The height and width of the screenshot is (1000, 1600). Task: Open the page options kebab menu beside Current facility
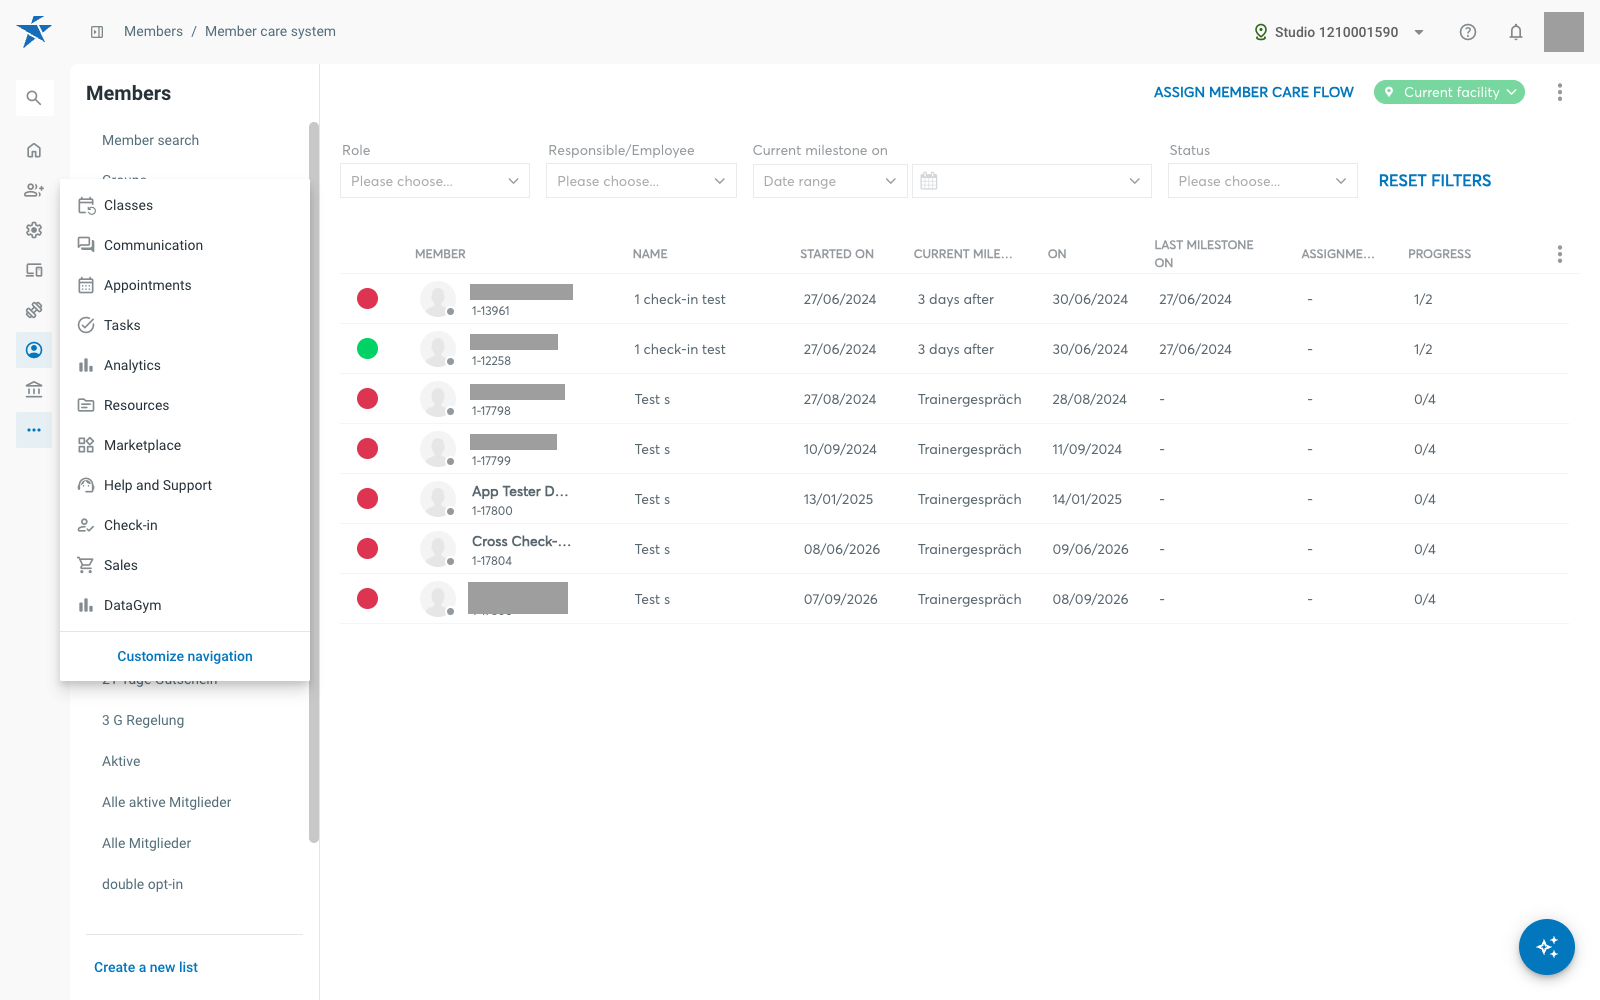point(1560,92)
